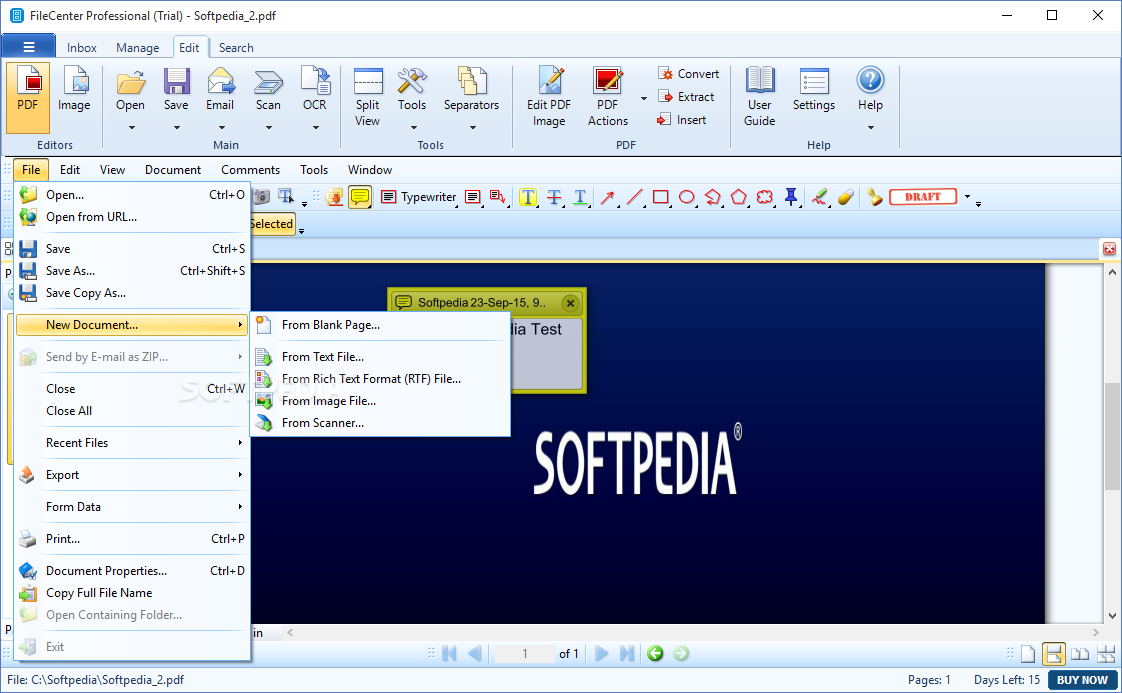Select the cloud shape tool
Screen dimensions: 1122x693
tap(765, 197)
